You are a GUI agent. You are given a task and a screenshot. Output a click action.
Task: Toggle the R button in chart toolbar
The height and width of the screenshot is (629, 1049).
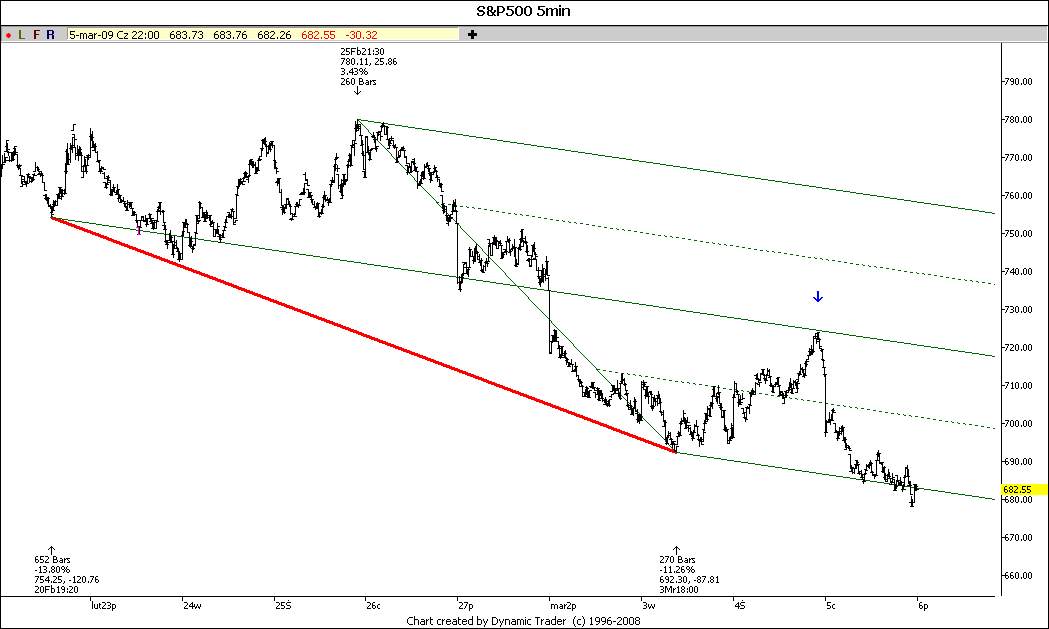pyautogui.click(x=51, y=35)
